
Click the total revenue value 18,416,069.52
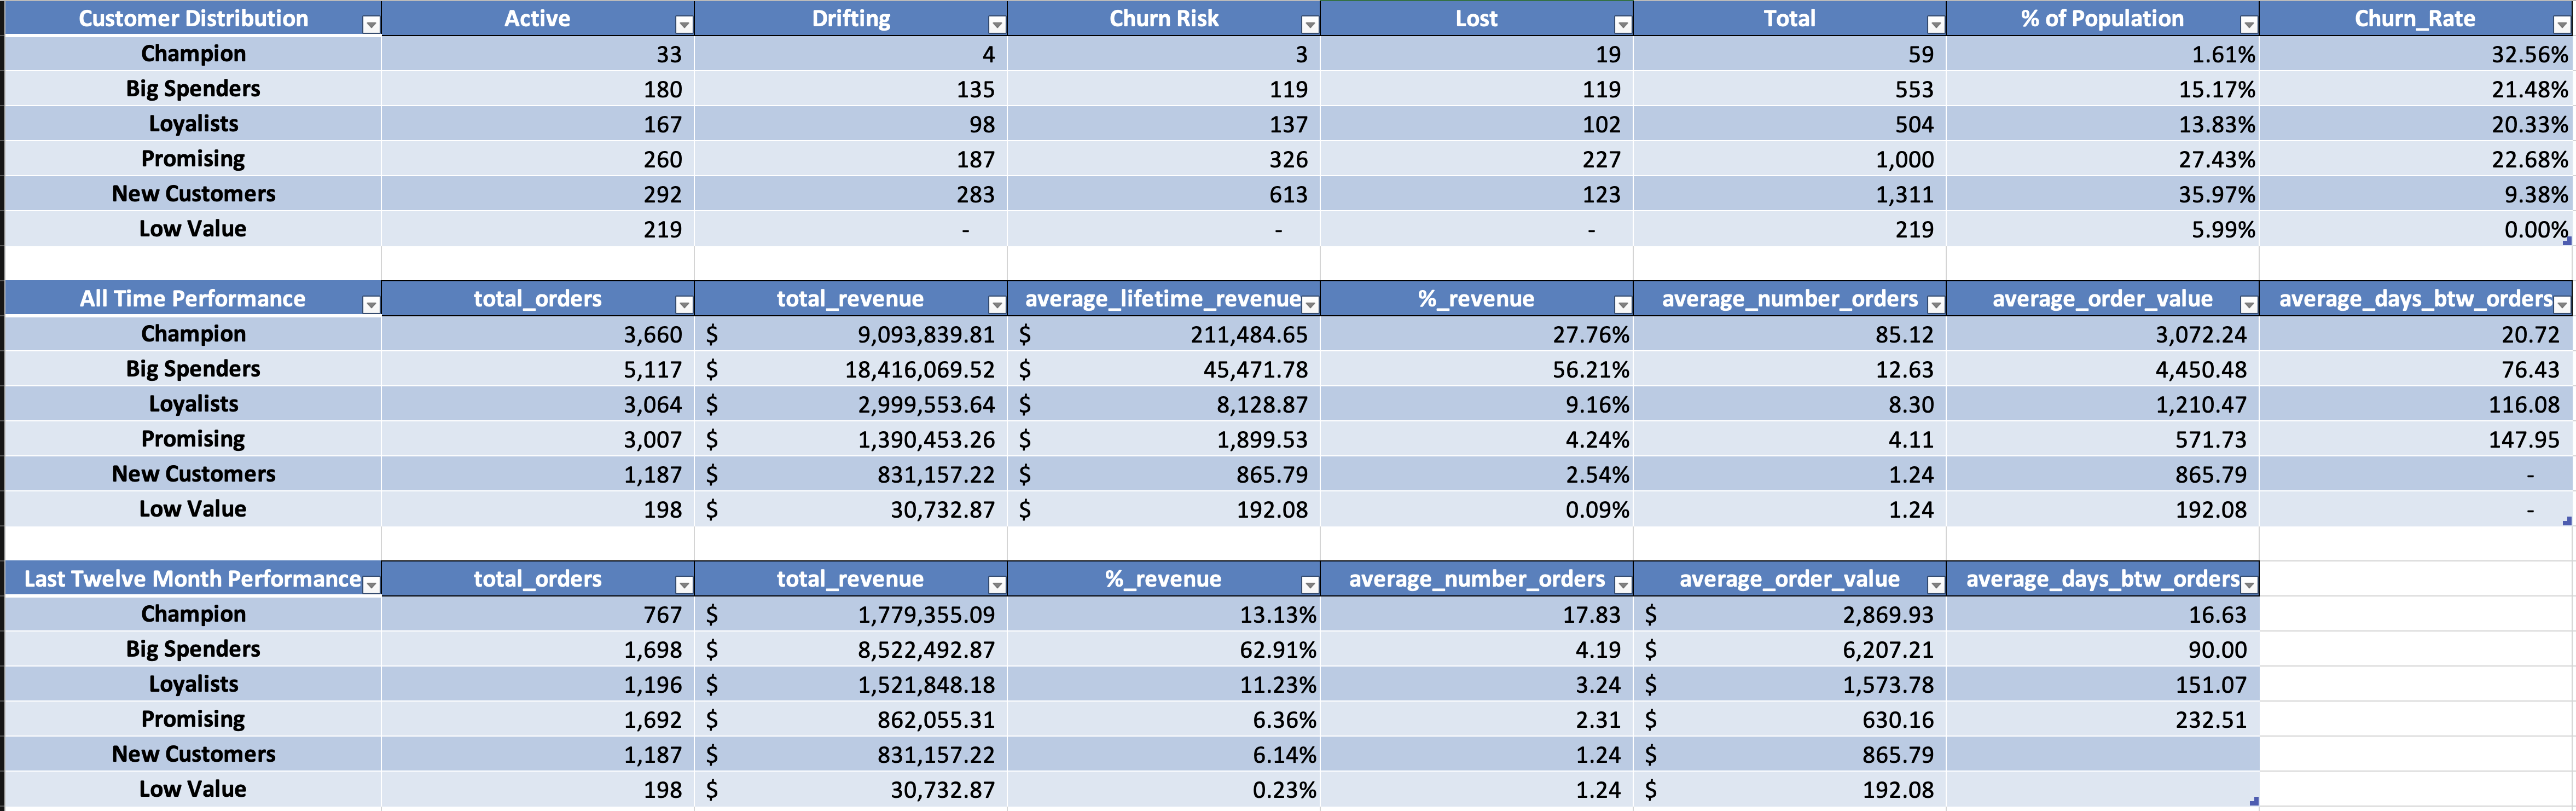coord(850,369)
